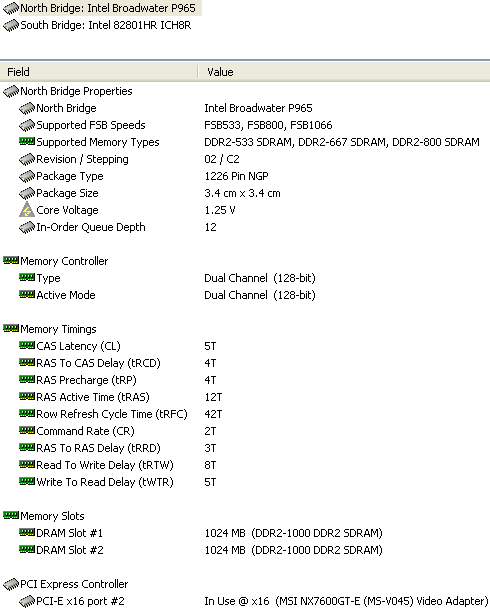
Task: Select the CAS Latency (CL) row
Action: coord(245,346)
